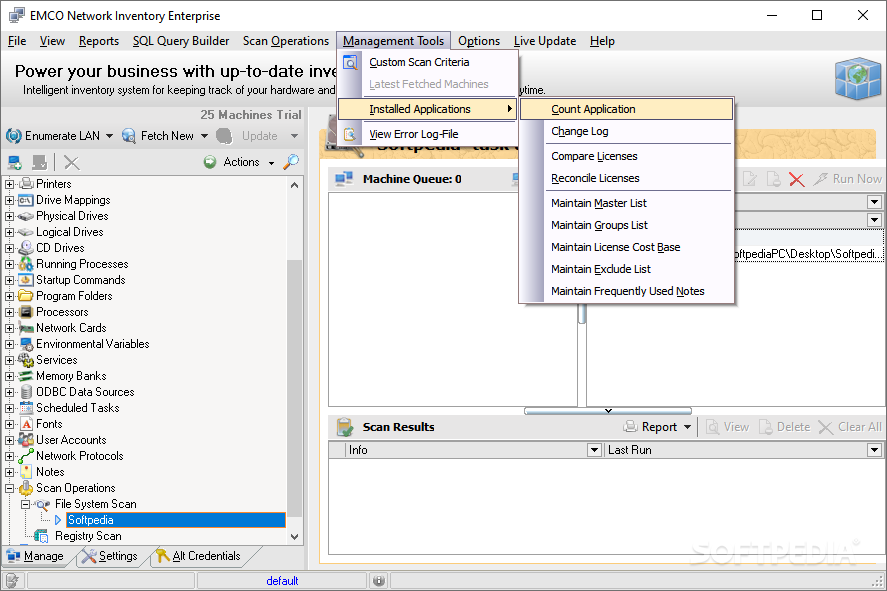Click the Running Processes tree icon
The image size is (887, 591).
click(x=26, y=264)
